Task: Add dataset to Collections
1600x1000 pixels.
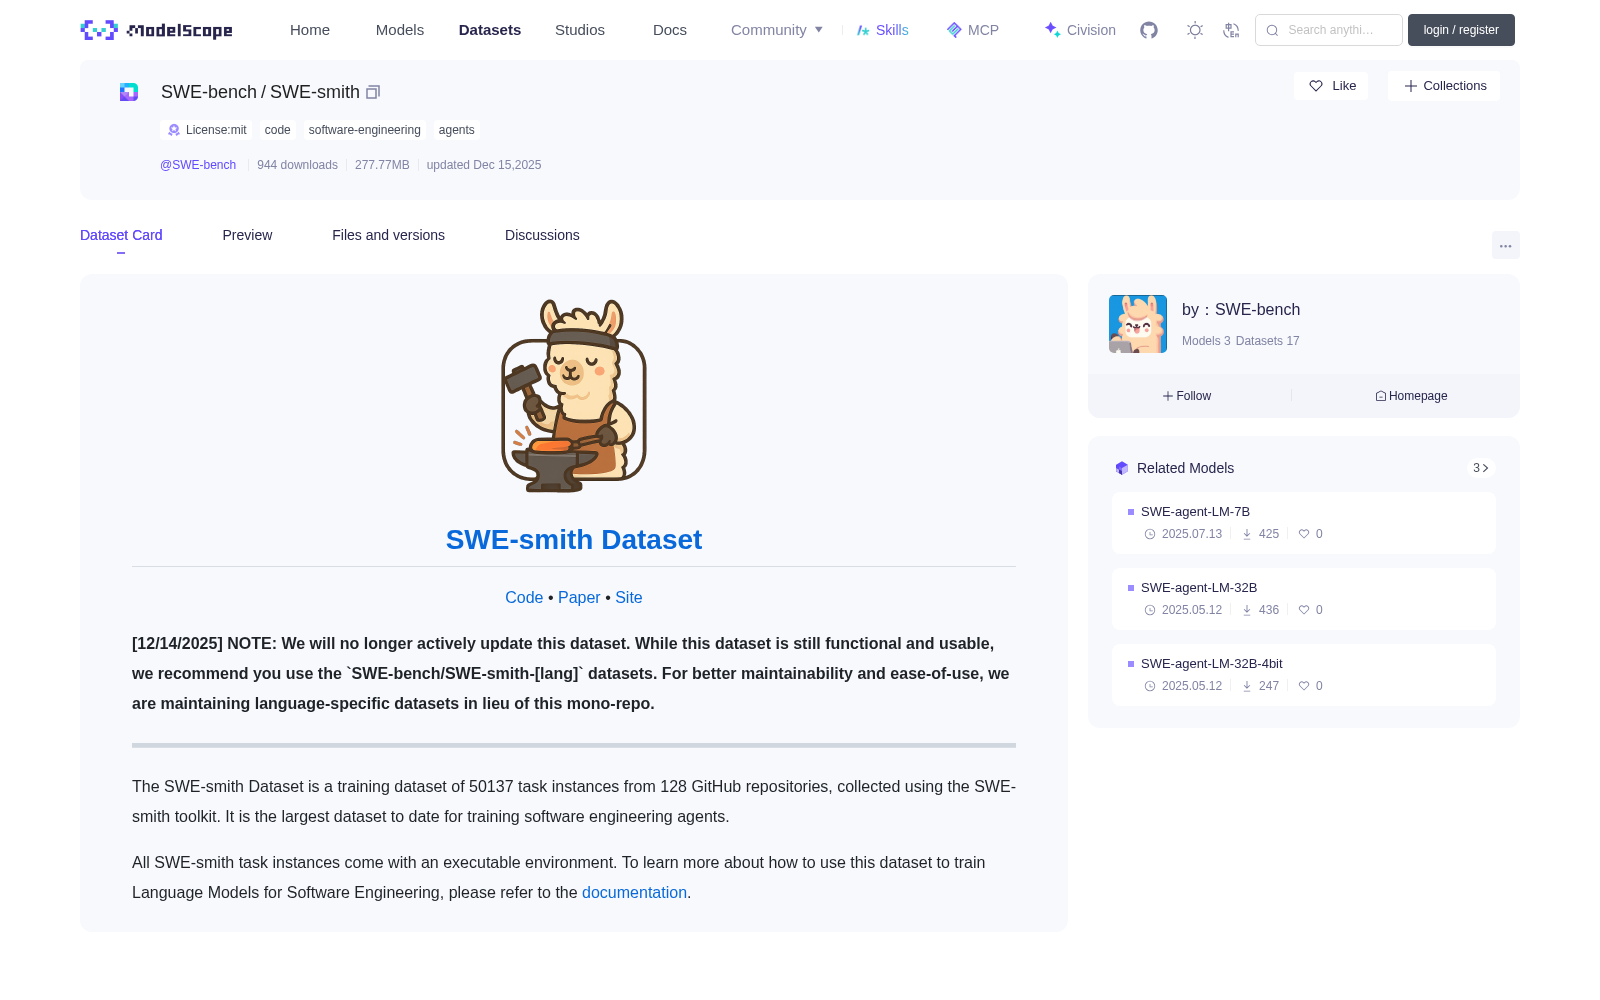Action: (x=1444, y=86)
